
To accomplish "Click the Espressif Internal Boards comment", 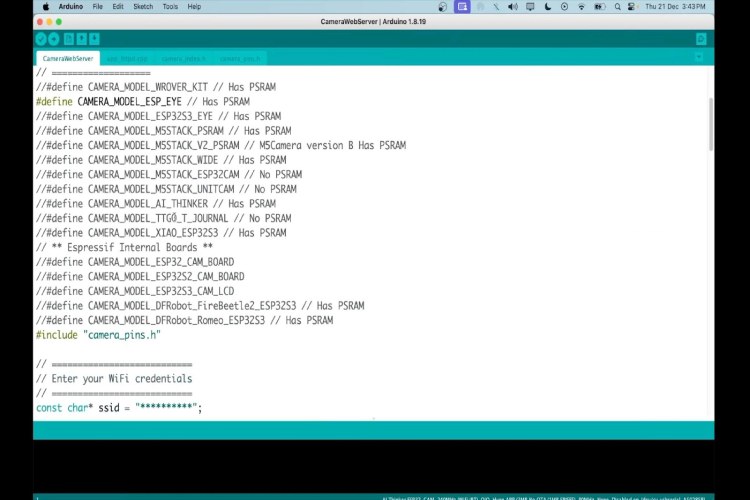I will click(124, 247).
